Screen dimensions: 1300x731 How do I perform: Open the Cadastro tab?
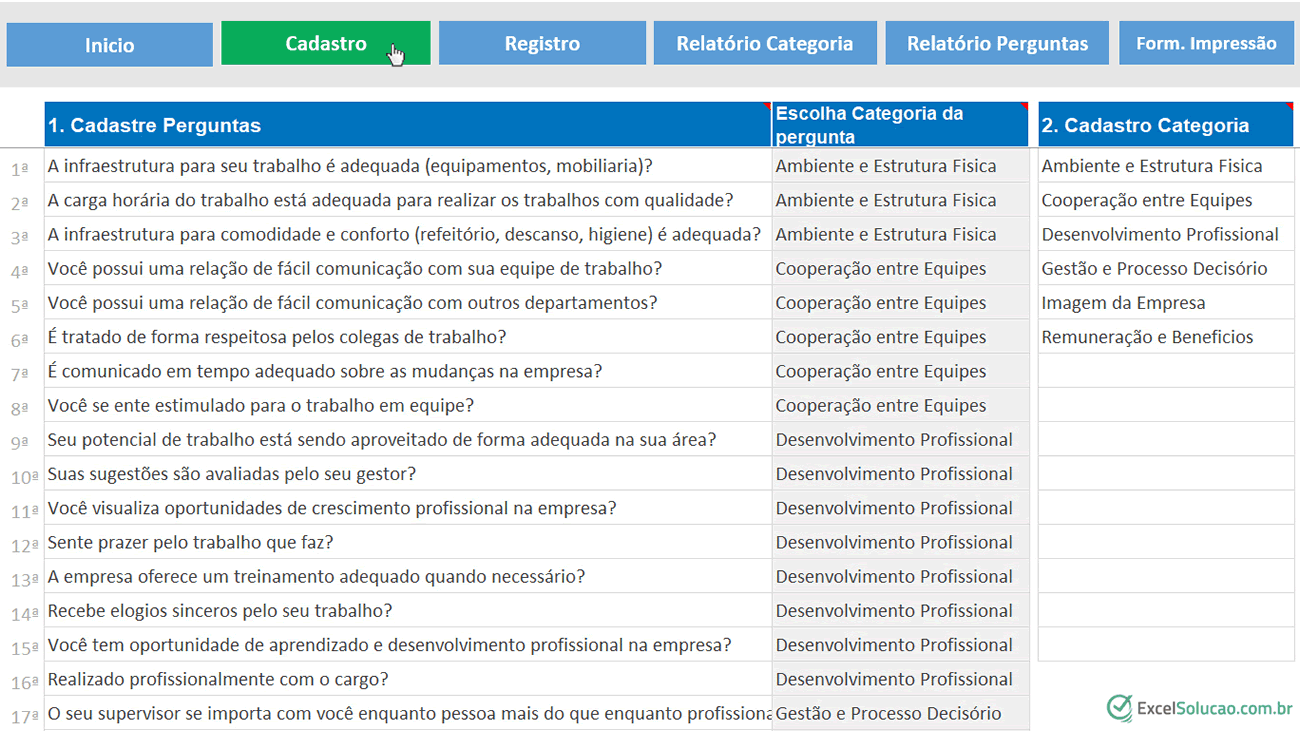(326, 44)
